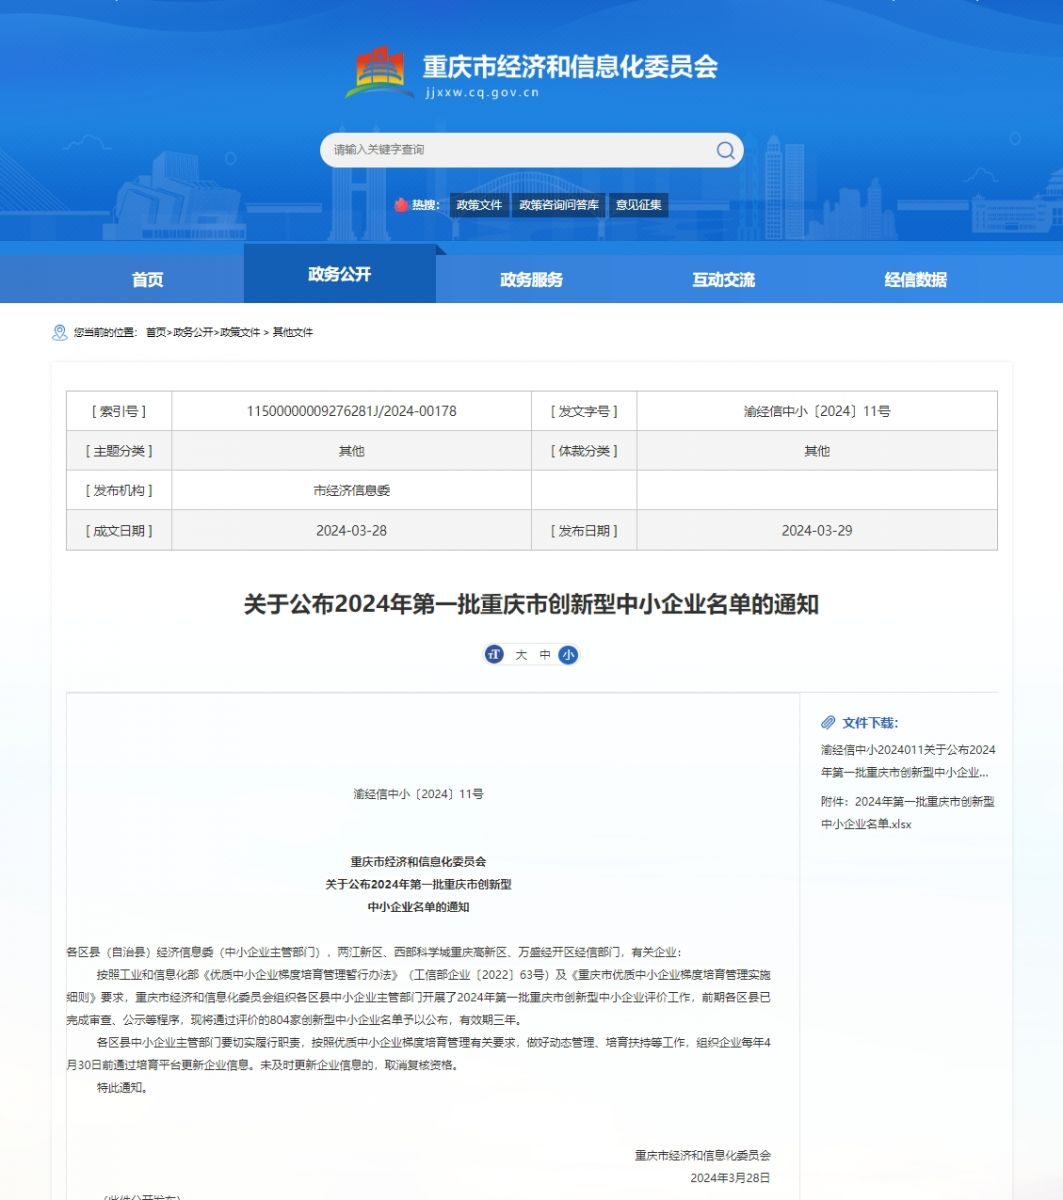Screen dimensions: 1063x1200
Task: Click the search magnifier icon
Action: [x=725, y=150]
